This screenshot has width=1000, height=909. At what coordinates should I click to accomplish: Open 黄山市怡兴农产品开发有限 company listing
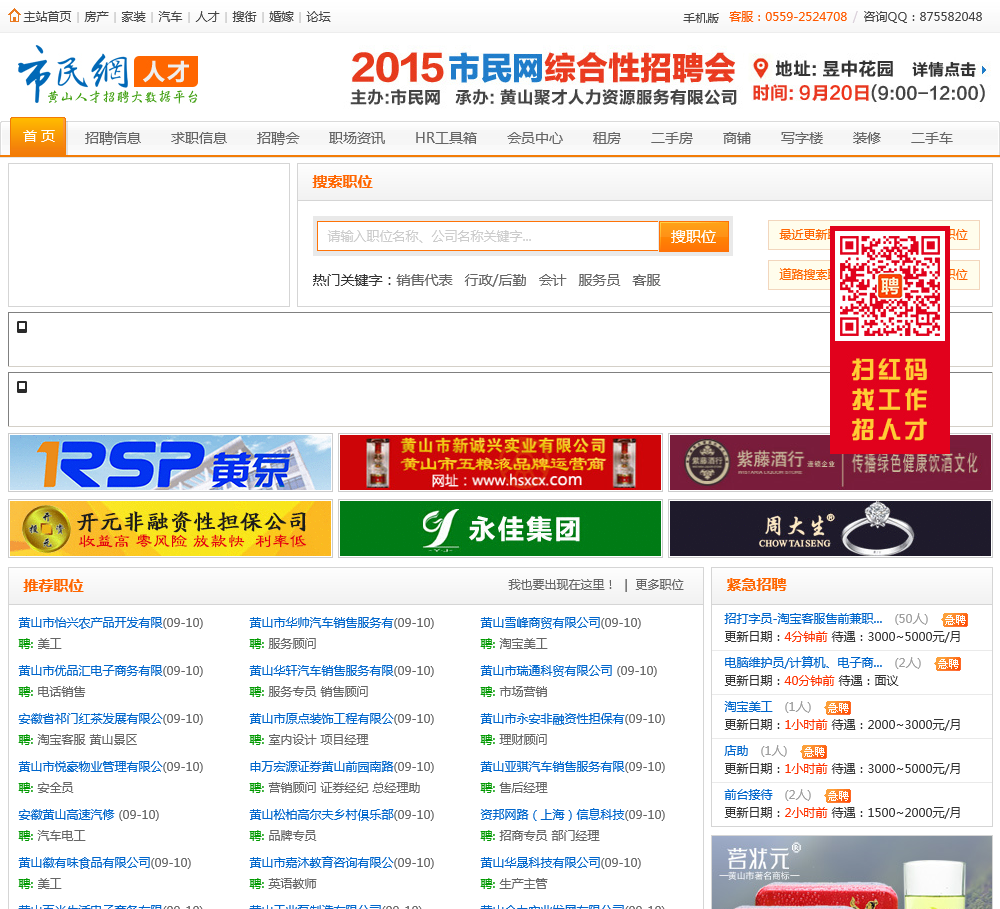click(91, 623)
